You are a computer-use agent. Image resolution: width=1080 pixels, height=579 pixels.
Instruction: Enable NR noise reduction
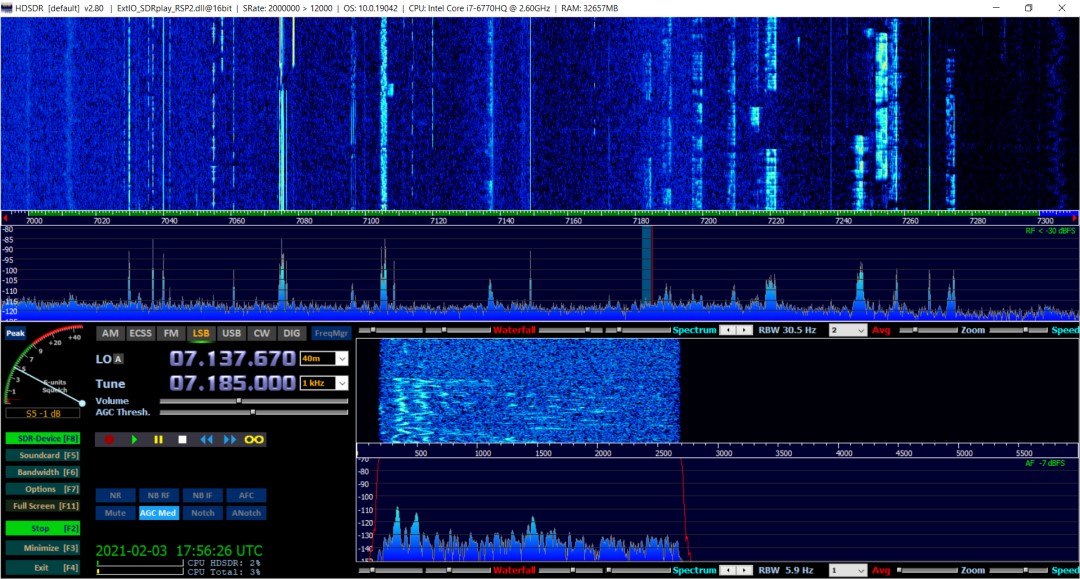pyautogui.click(x=116, y=495)
